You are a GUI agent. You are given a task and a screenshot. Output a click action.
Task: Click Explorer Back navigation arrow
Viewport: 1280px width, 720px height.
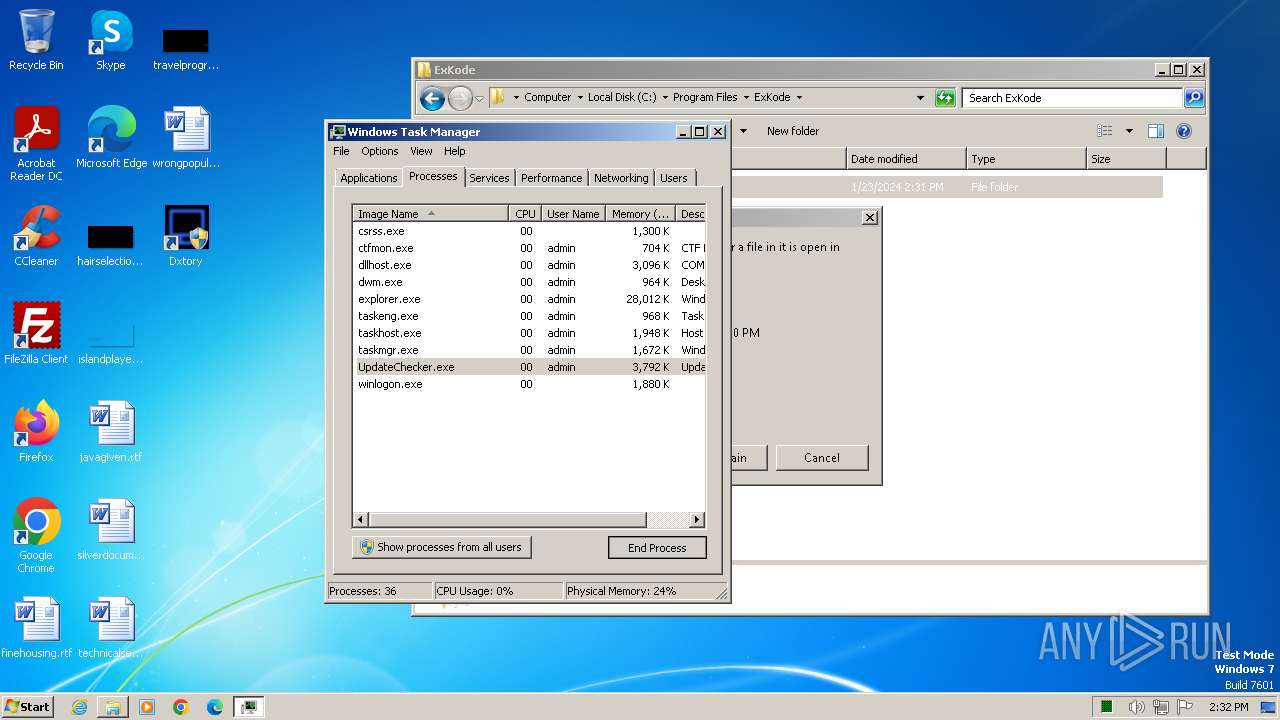coord(432,98)
